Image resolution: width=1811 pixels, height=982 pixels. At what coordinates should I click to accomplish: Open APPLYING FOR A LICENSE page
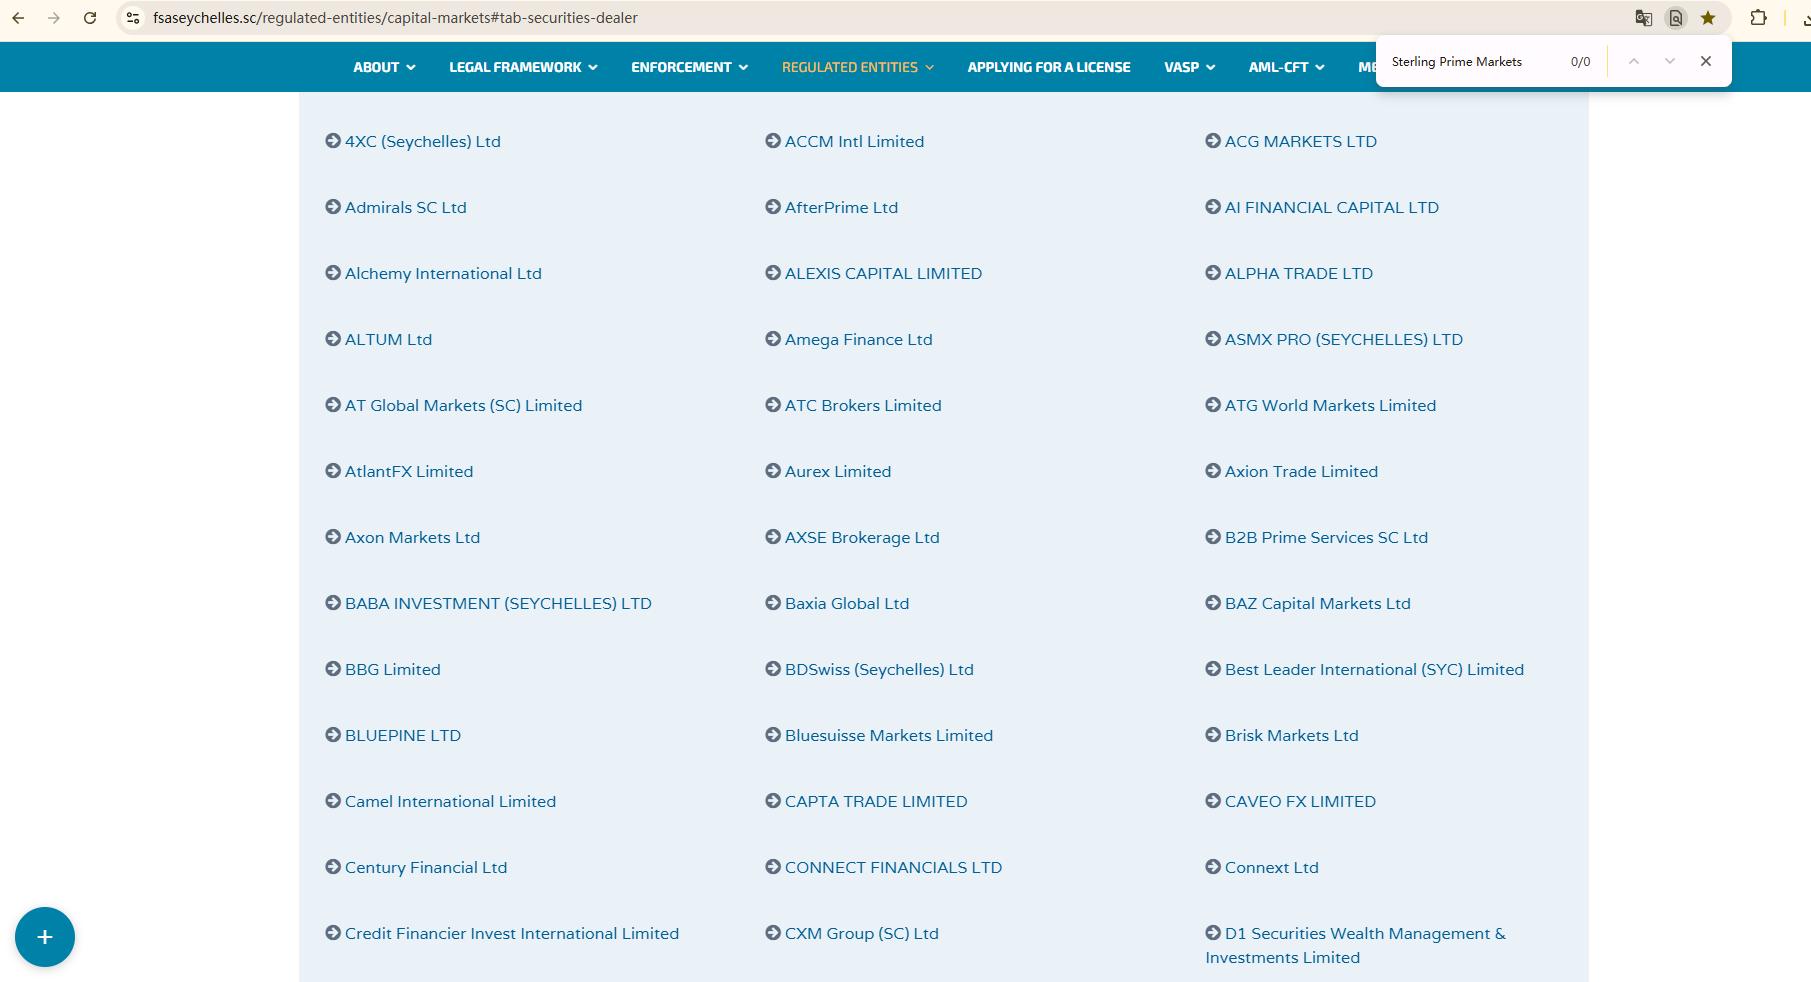click(1049, 67)
